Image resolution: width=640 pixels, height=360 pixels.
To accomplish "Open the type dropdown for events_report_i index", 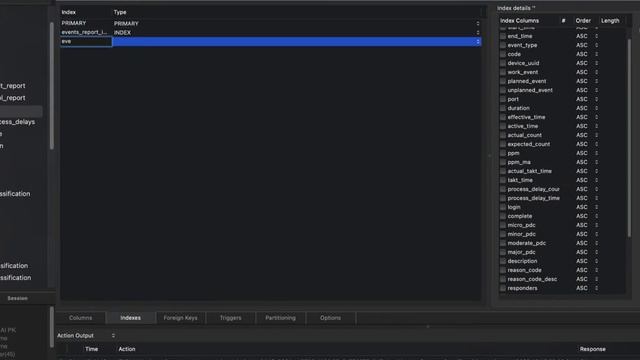I will (478, 33).
